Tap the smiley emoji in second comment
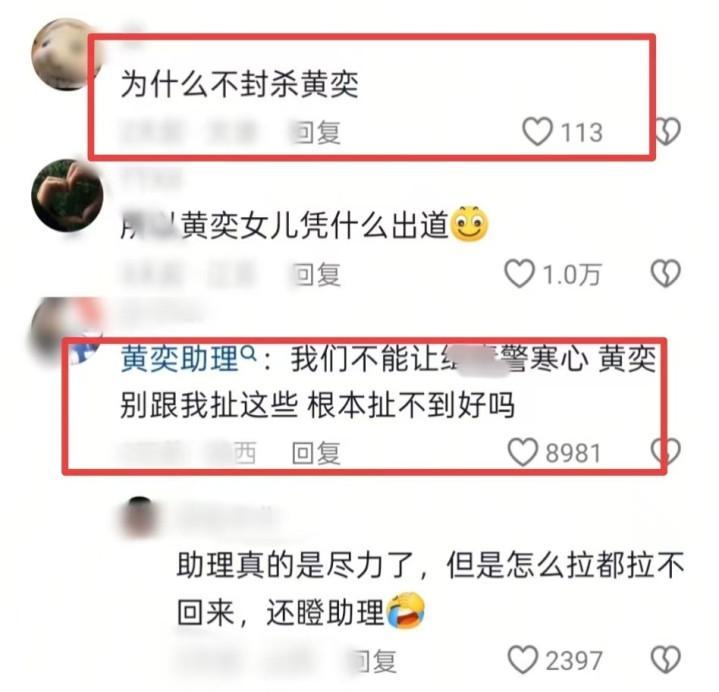Image resolution: width=719 pixels, height=692 pixels. (470, 224)
